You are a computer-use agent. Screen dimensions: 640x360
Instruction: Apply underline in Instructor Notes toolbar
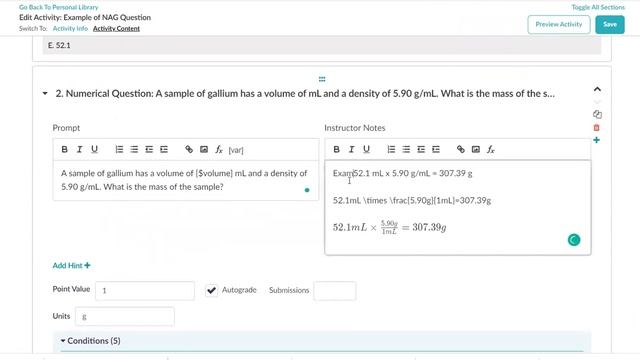(x=366, y=149)
